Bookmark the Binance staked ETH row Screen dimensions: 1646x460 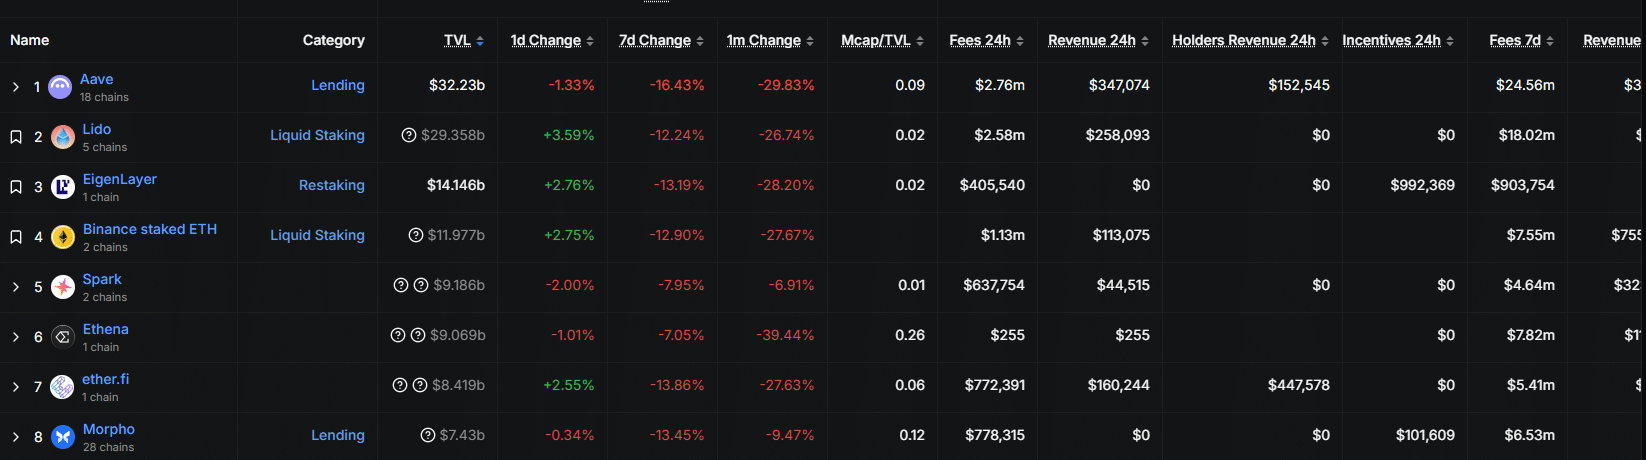click(16, 237)
